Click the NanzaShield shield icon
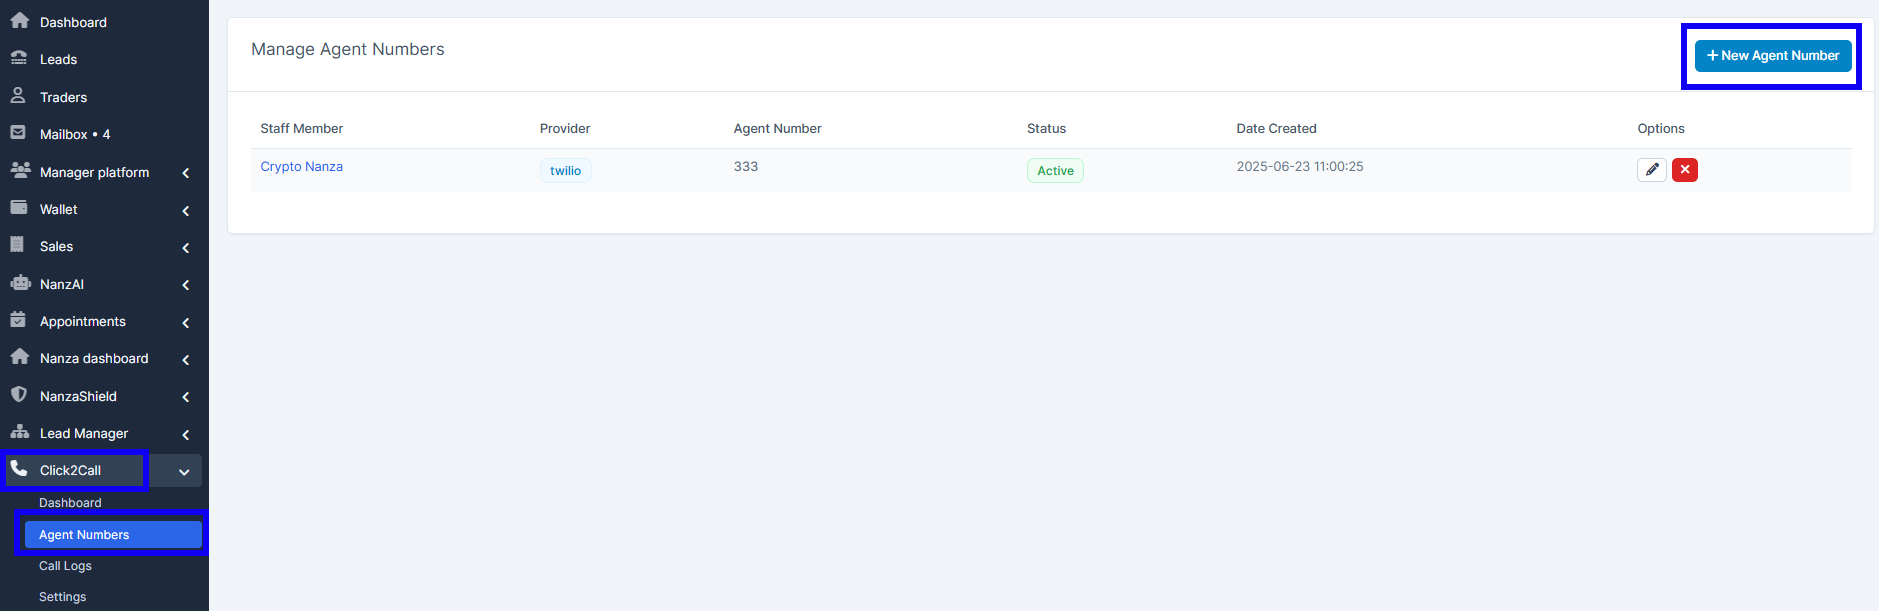The image size is (1879, 611). click(x=19, y=395)
